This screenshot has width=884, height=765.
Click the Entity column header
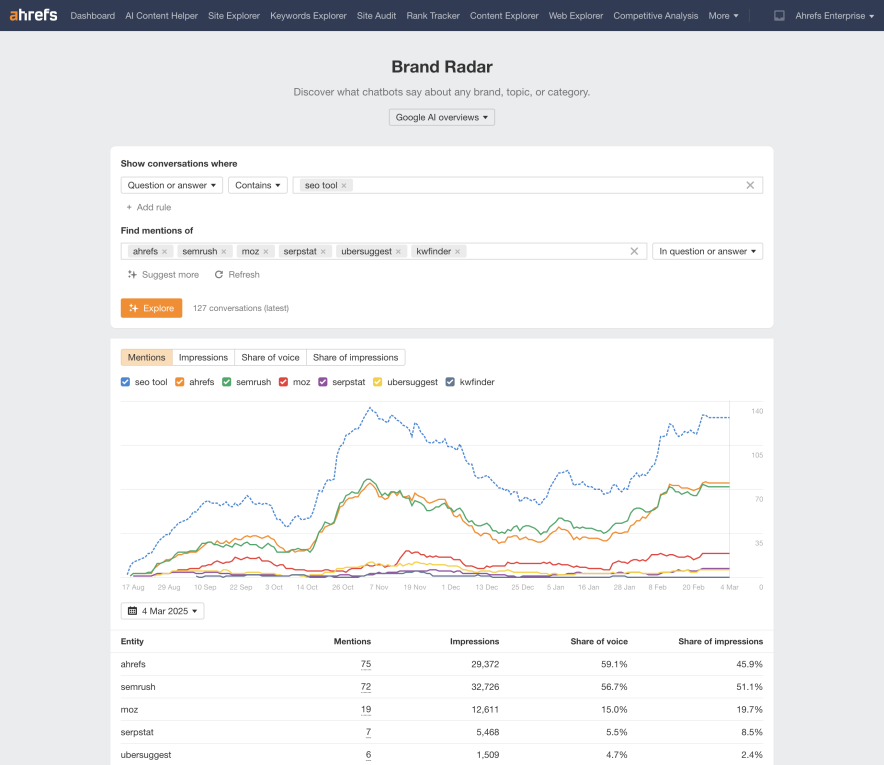tap(132, 642)
